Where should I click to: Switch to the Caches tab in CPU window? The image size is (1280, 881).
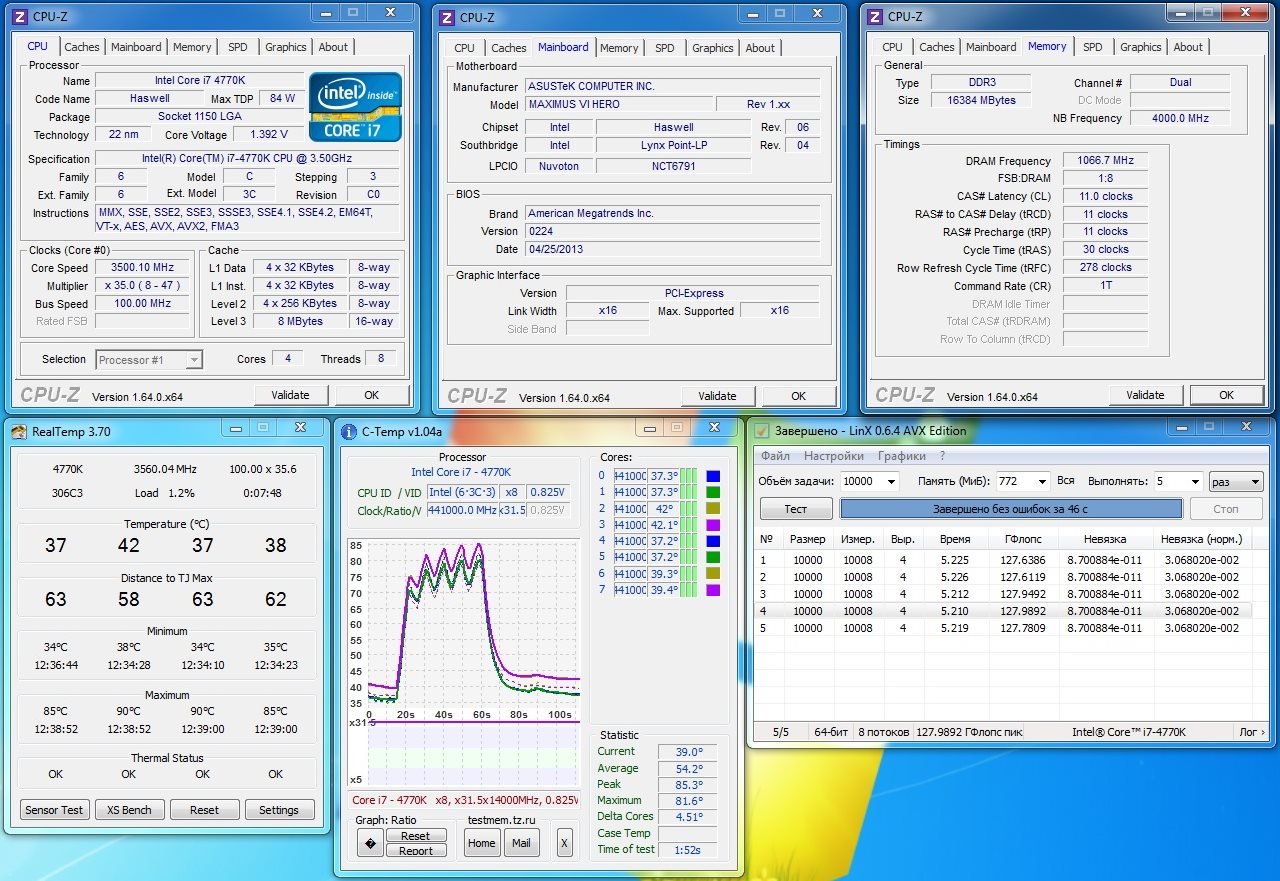81,47
